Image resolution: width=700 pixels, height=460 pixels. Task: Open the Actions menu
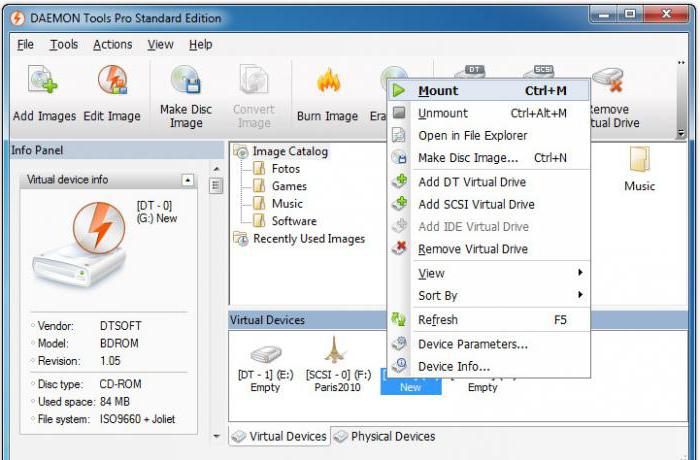coord(112,45)
